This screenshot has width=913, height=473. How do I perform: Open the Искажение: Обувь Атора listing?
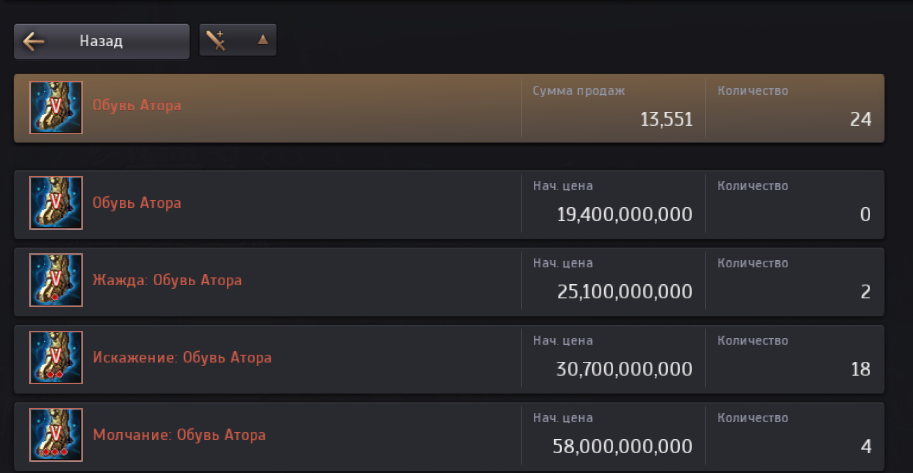click(449, 359)
